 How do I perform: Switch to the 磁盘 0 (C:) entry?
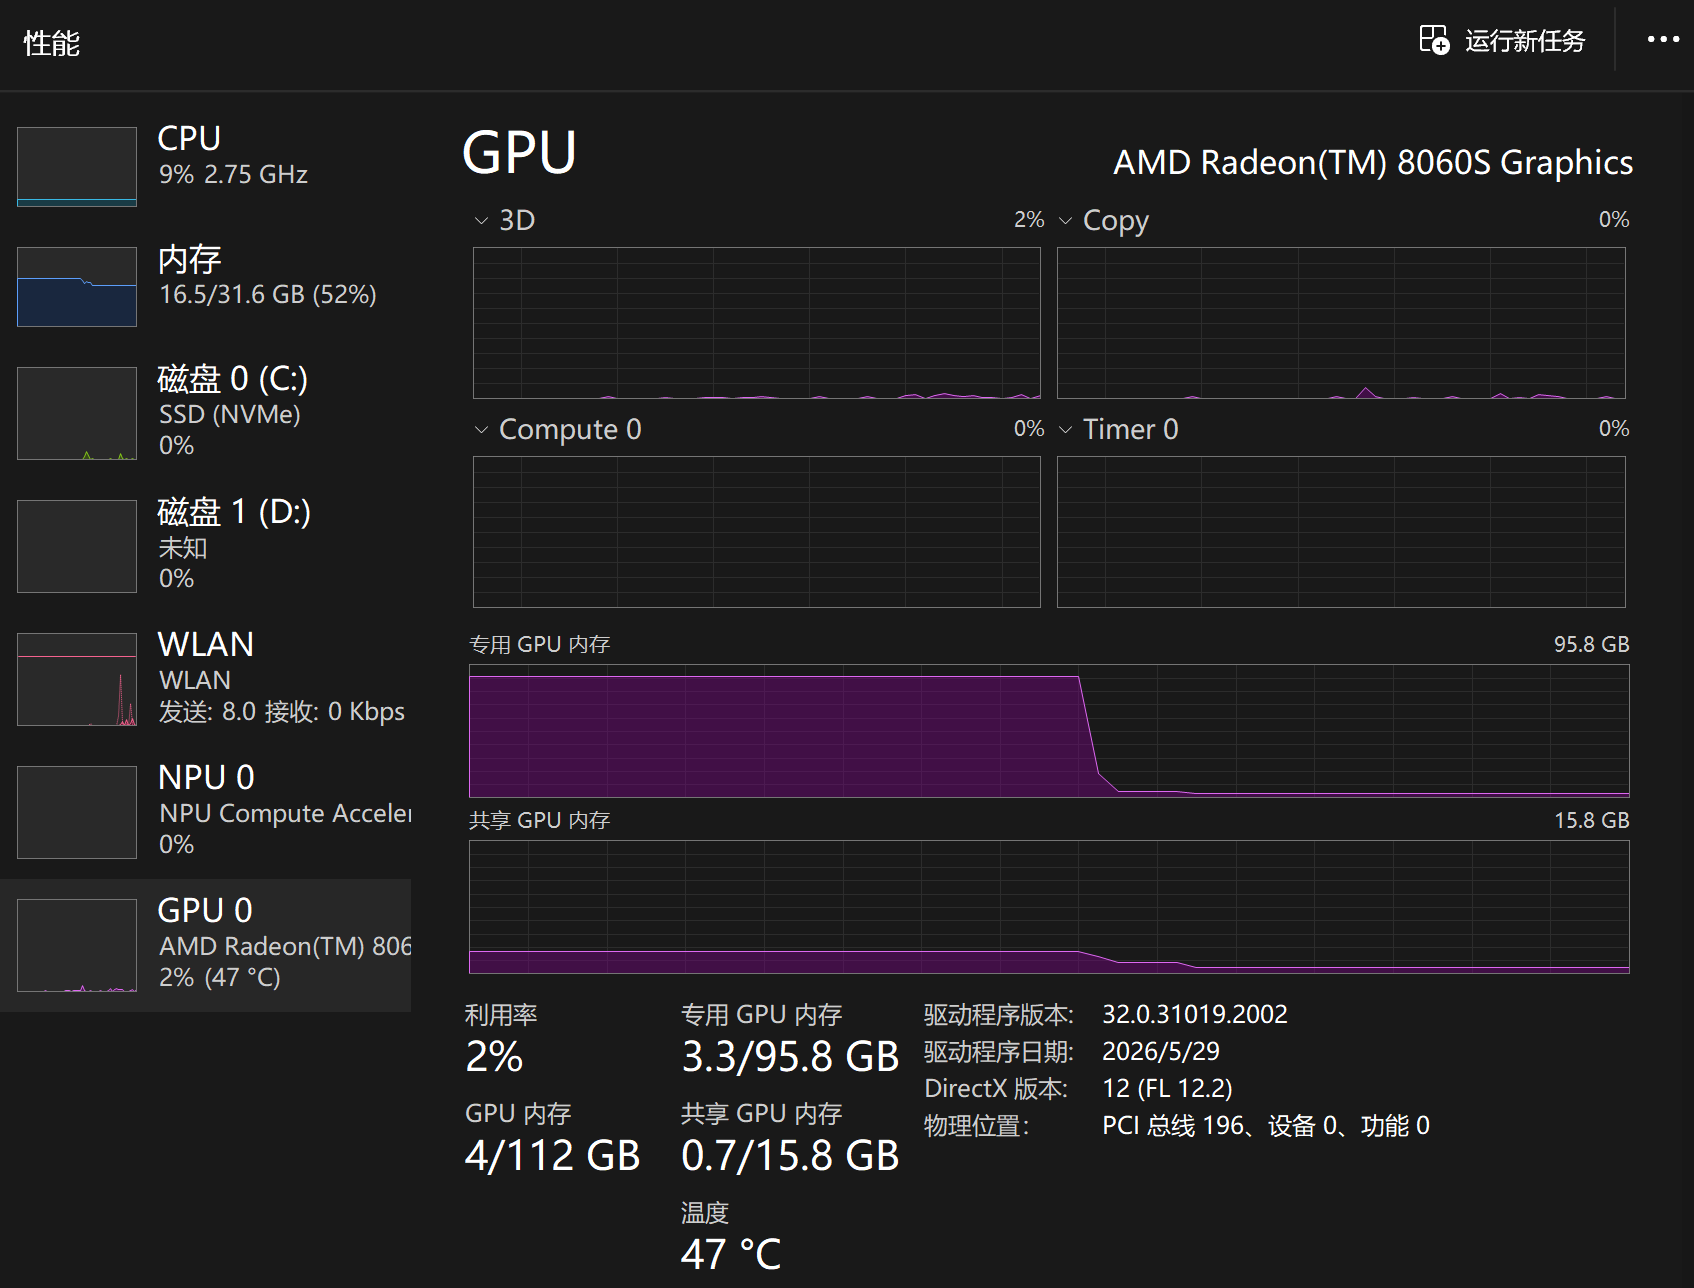pyautogui.click(x=205, y=413)
